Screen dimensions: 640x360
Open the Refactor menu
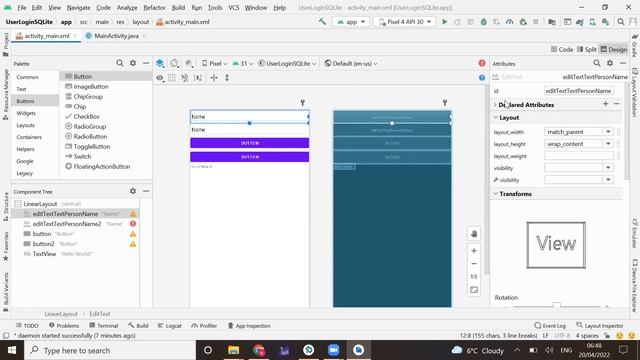[x=154, y=7]
